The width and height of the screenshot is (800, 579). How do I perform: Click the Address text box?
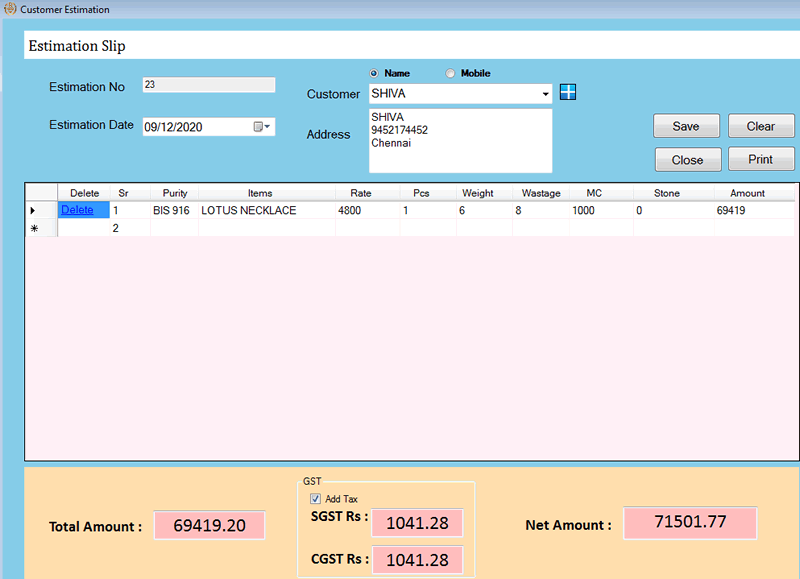coord(460,141)
